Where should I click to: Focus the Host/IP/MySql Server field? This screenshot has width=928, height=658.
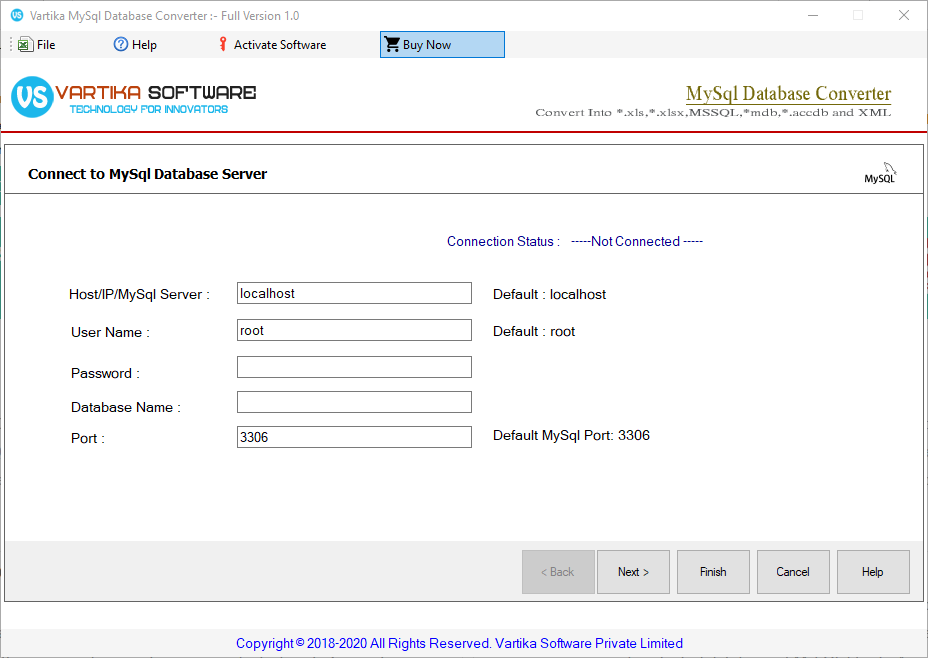pyautogui.click(x=354, y=293)
